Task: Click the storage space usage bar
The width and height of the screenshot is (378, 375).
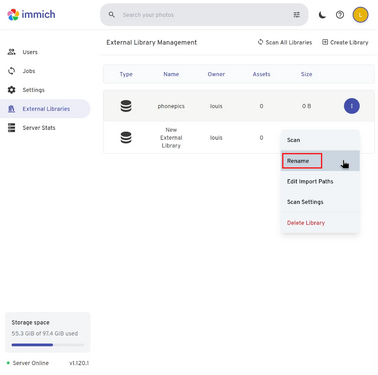Action: click(x=48, y=345)
